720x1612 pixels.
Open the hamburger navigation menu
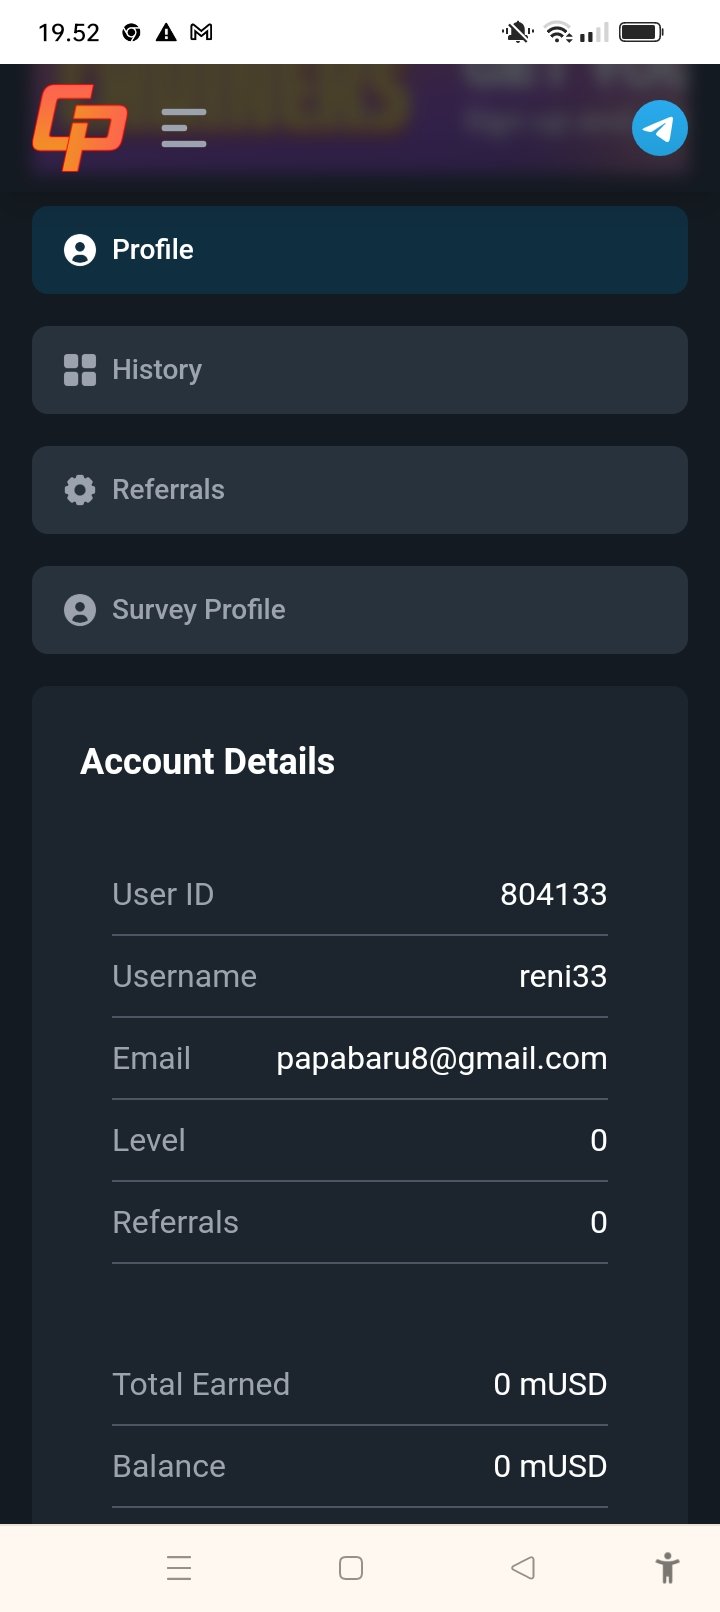tap(184, 128)
